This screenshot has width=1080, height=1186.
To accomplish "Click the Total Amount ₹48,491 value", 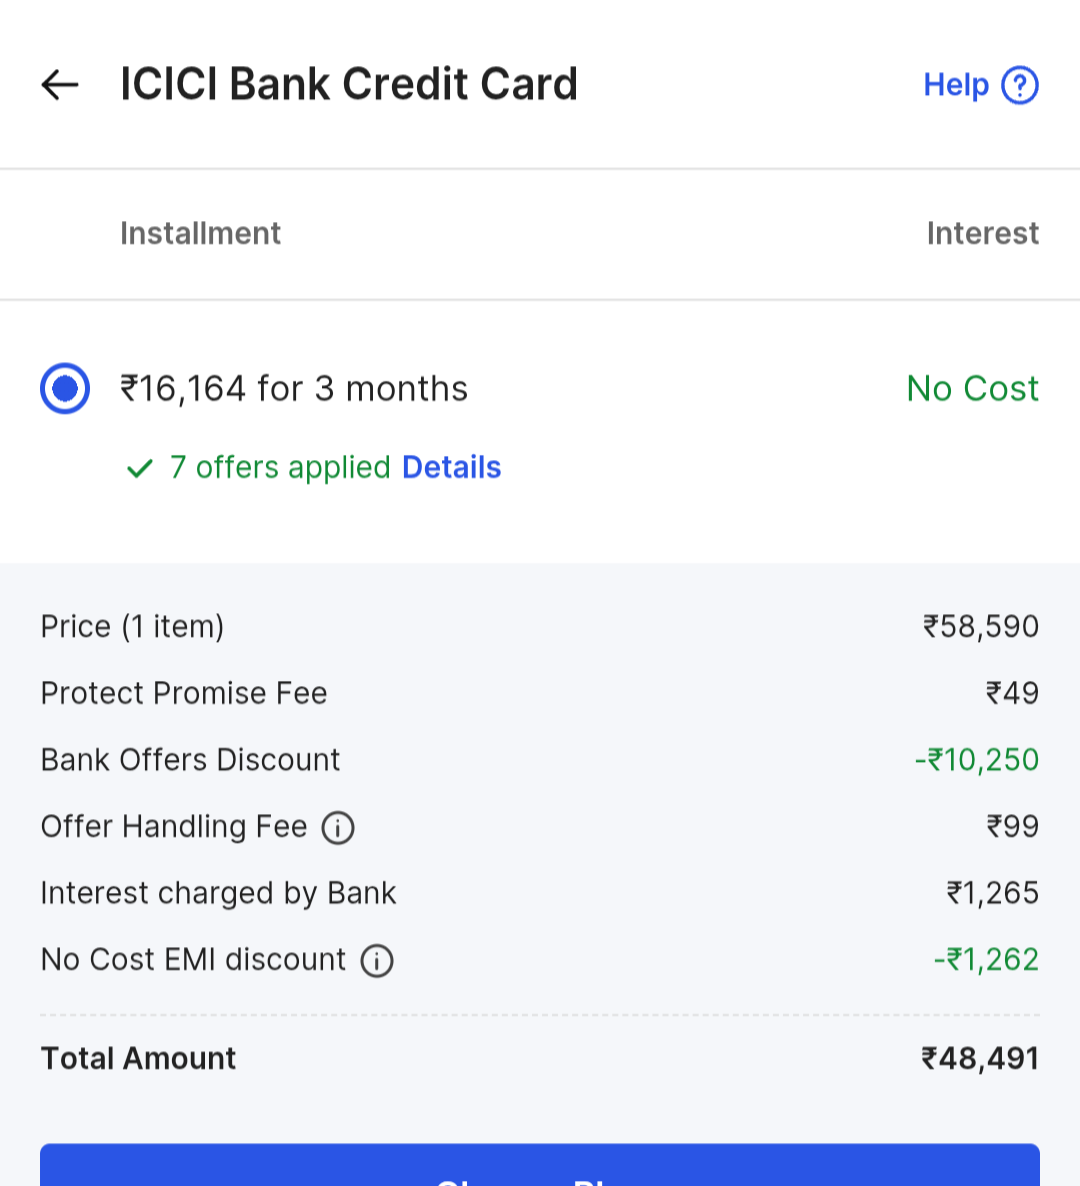I will pyautogui.click(x=980, y=1058).
